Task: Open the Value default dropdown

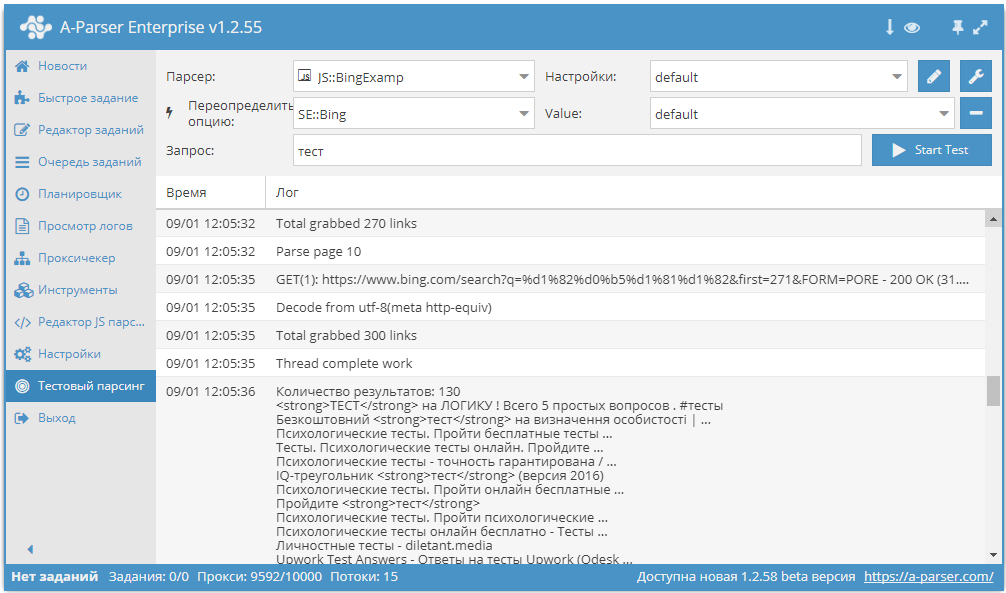Action: click(802, 114)
